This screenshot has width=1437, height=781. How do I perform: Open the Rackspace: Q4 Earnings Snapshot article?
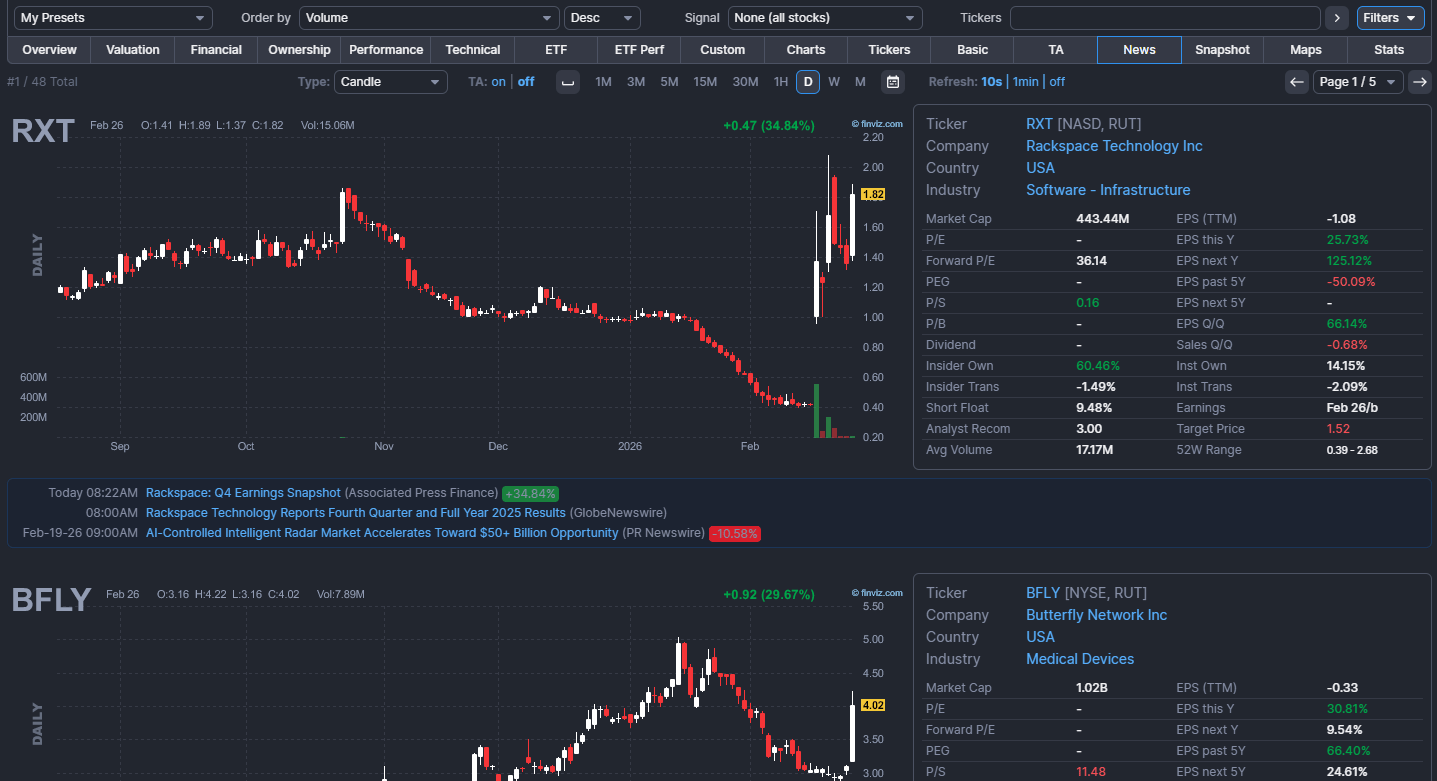click(x=243, y=493)
